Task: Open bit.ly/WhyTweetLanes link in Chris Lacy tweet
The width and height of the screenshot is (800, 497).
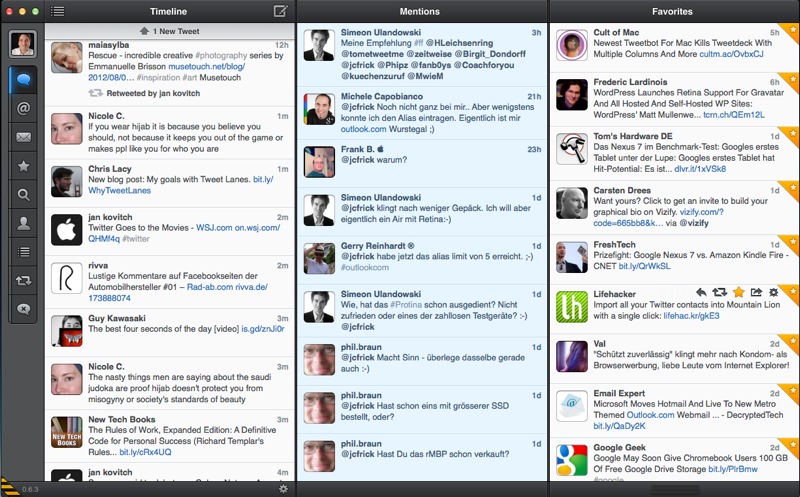Action: pyautogui.click(x=181, y=185)
